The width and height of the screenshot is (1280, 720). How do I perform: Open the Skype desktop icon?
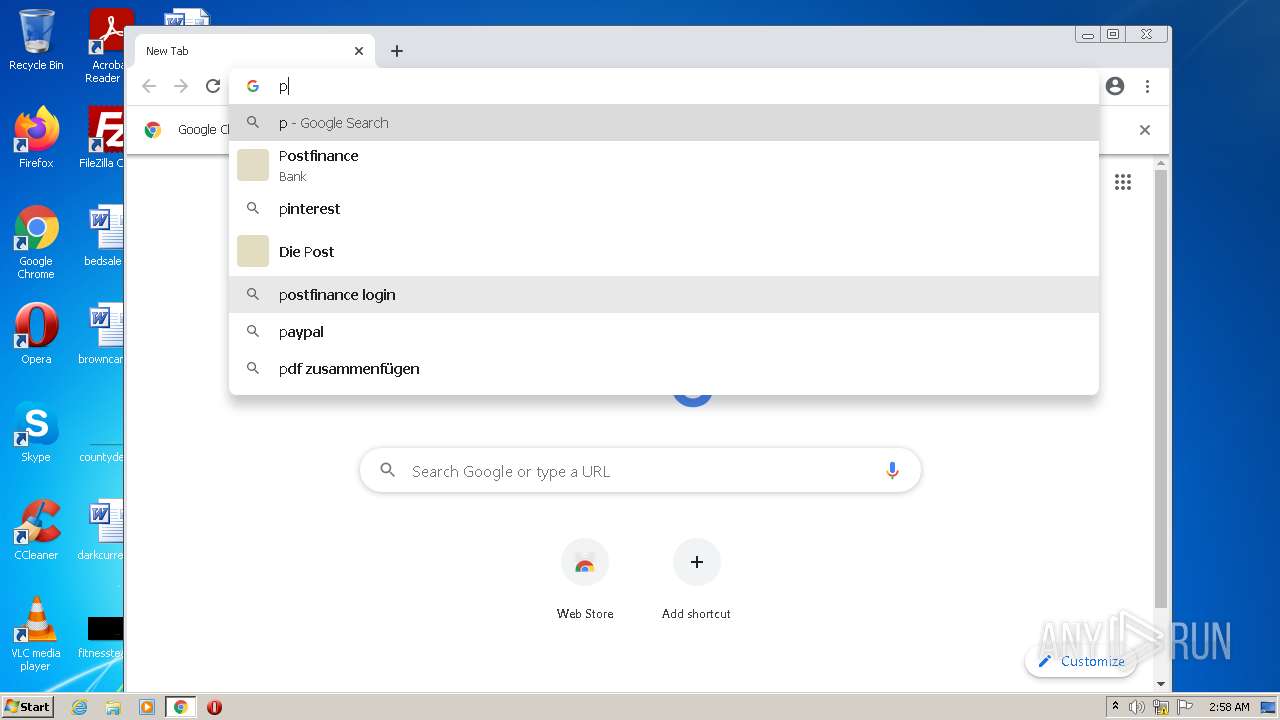point(36,432)
